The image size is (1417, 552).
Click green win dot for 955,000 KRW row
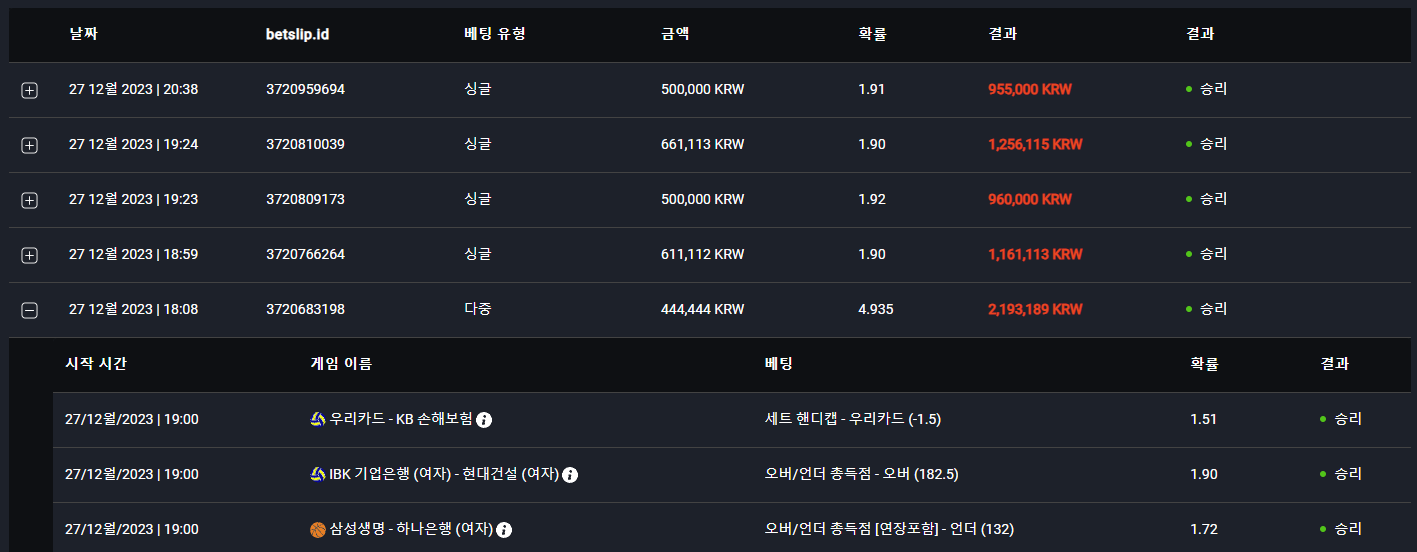(x=1188, y=89)
